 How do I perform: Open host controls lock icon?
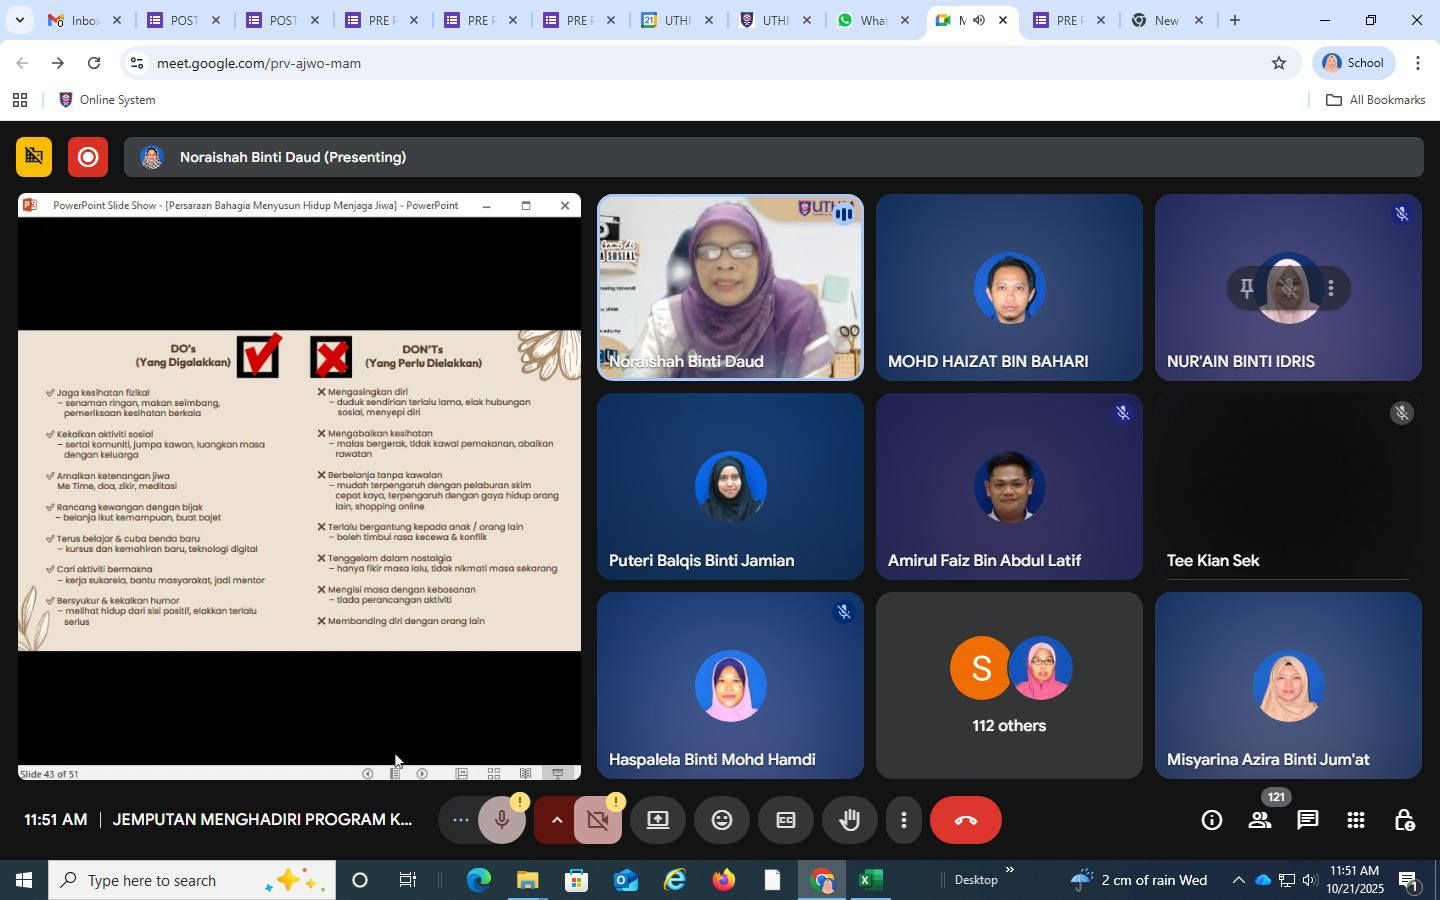[1404, 821]
